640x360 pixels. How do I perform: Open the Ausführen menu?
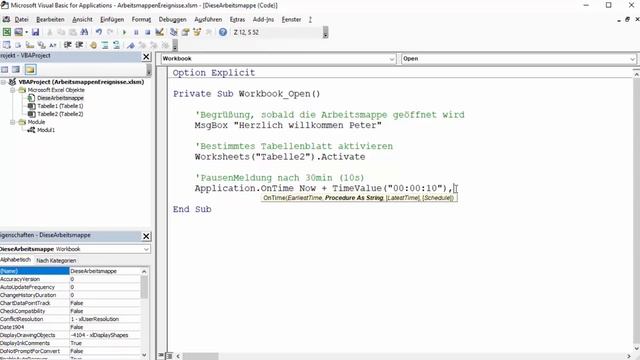tap(208, 19)
